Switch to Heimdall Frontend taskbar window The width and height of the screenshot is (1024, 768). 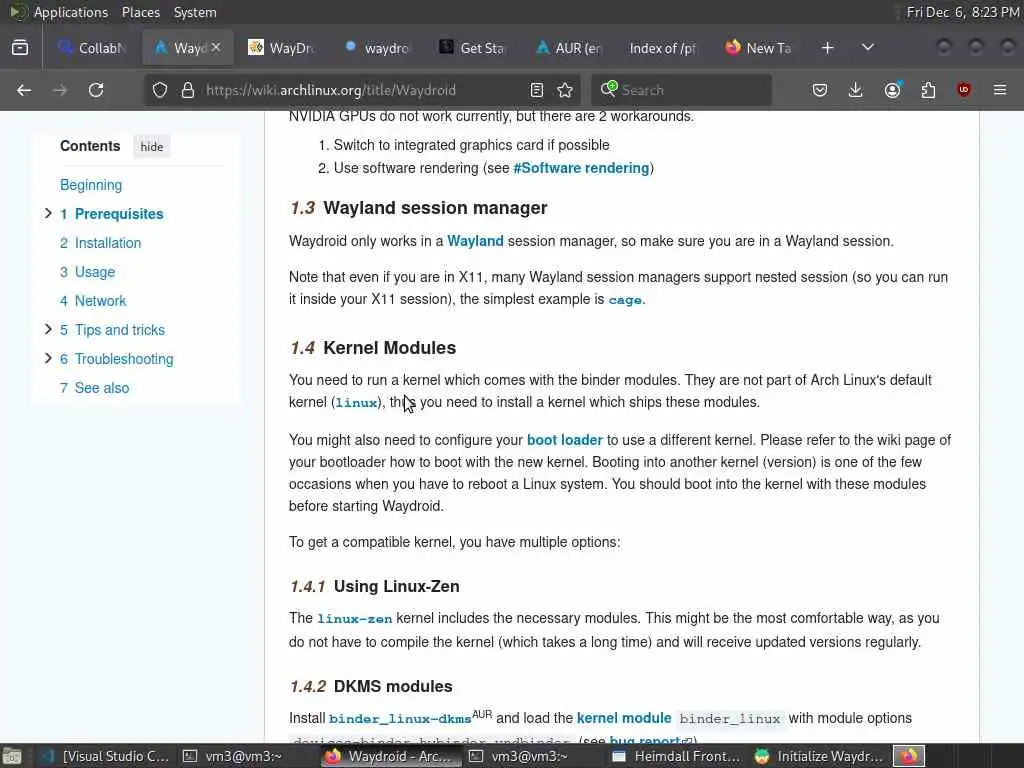[677, 756]
